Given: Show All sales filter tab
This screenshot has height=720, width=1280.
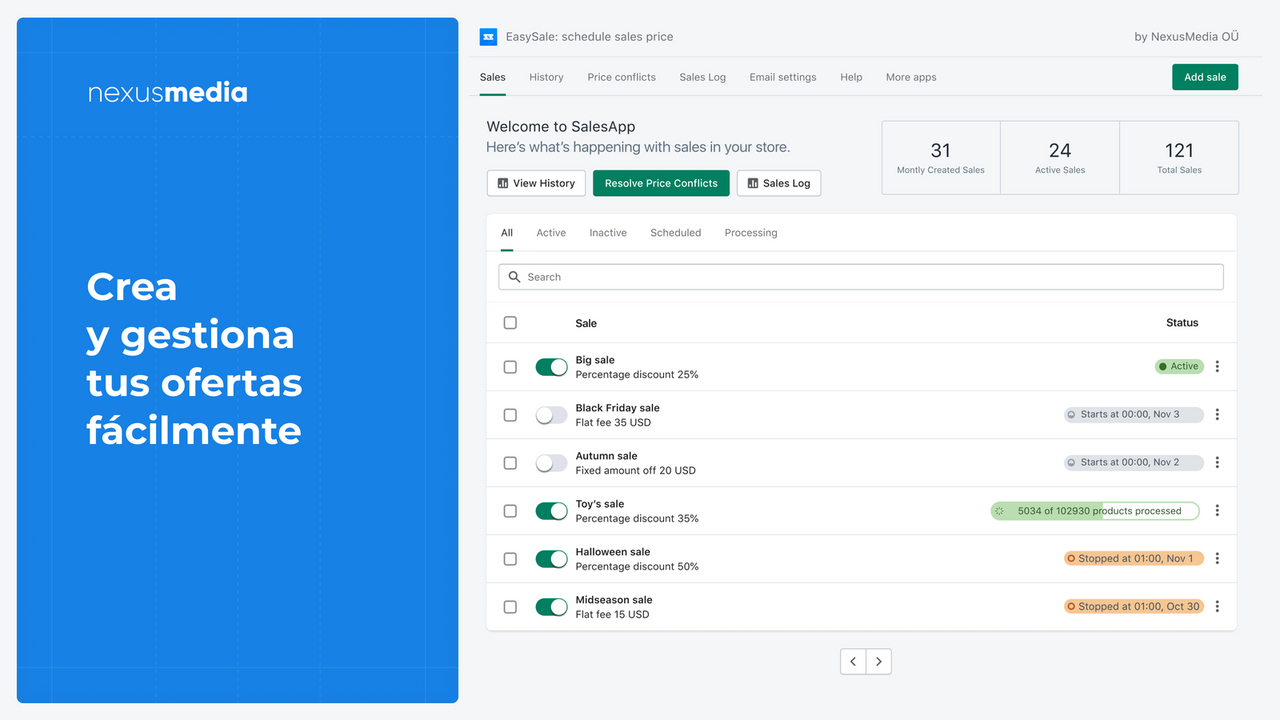Looking at the screenshot, I should click(507, 233).
